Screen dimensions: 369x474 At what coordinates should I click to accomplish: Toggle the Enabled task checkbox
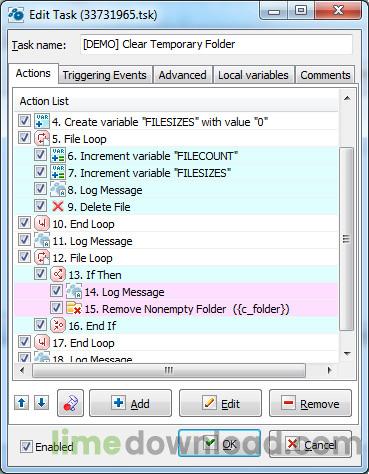click(x=26, y=447)
